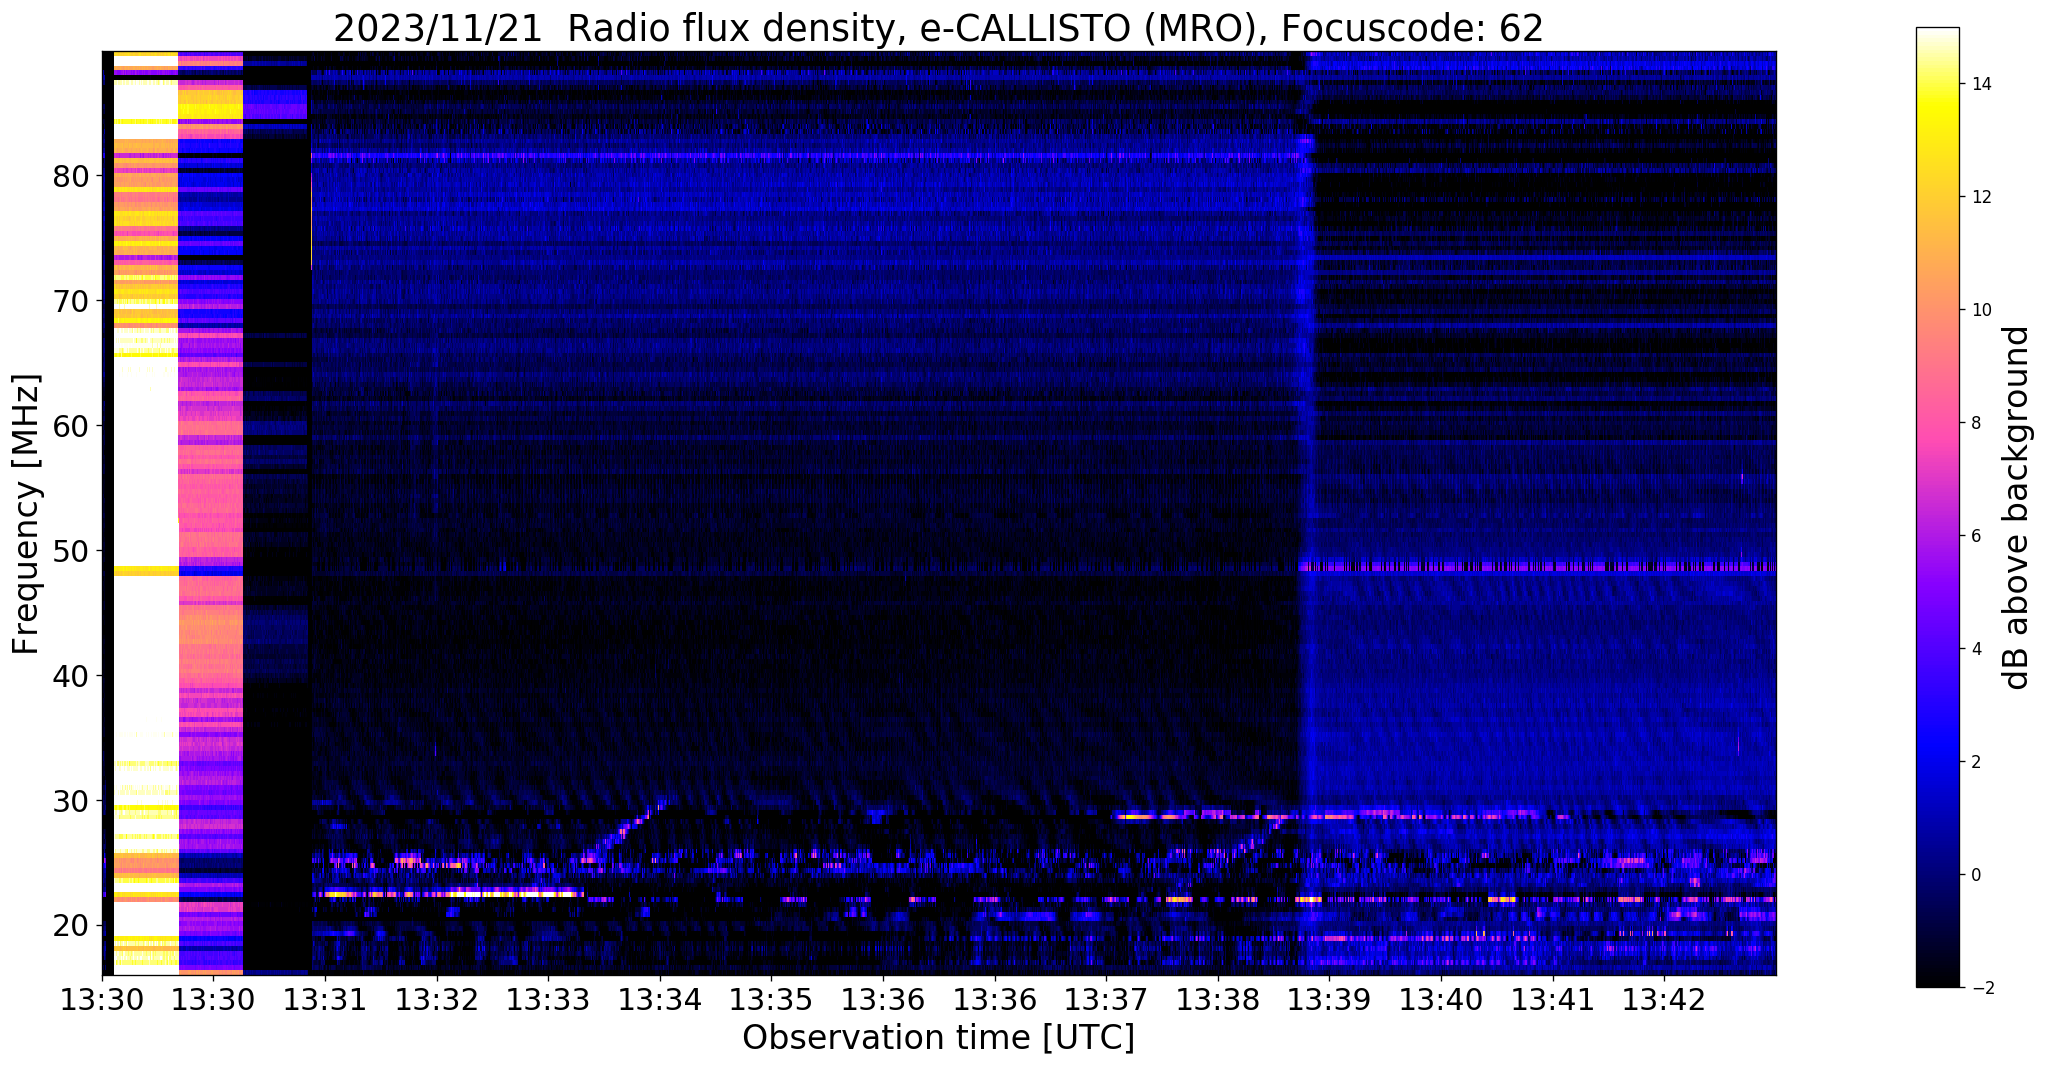The width and height of the screenshot is (2047, 1067).
Task: Click the 13:34 time tick label
Action: point(659,1000)
